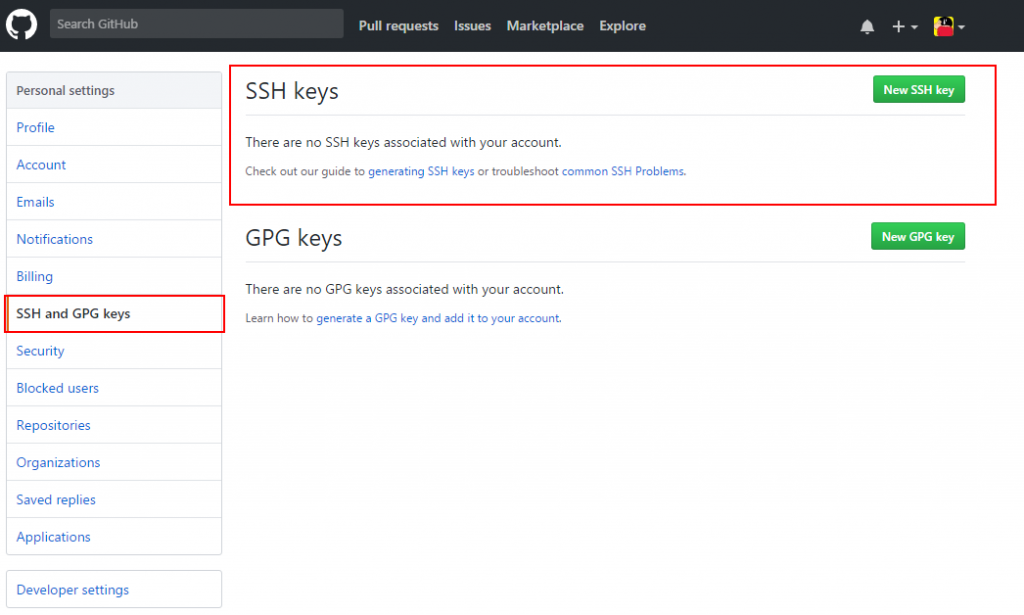The width and height of the screenshot is (1024, 615).
Task: Open Issues from the top navigation
Action: click(472, 26)
